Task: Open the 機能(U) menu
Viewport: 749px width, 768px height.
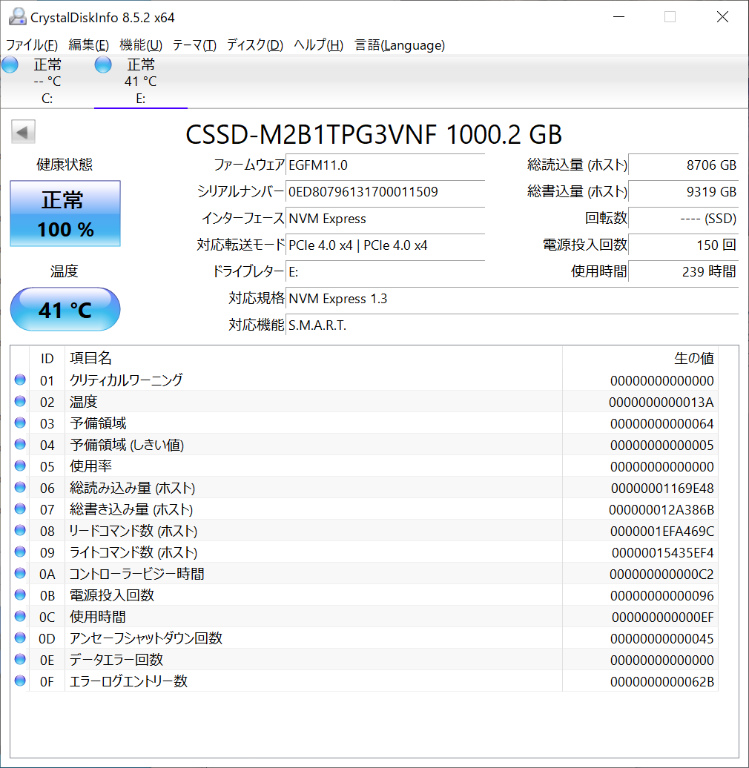Action: point(141,45)
